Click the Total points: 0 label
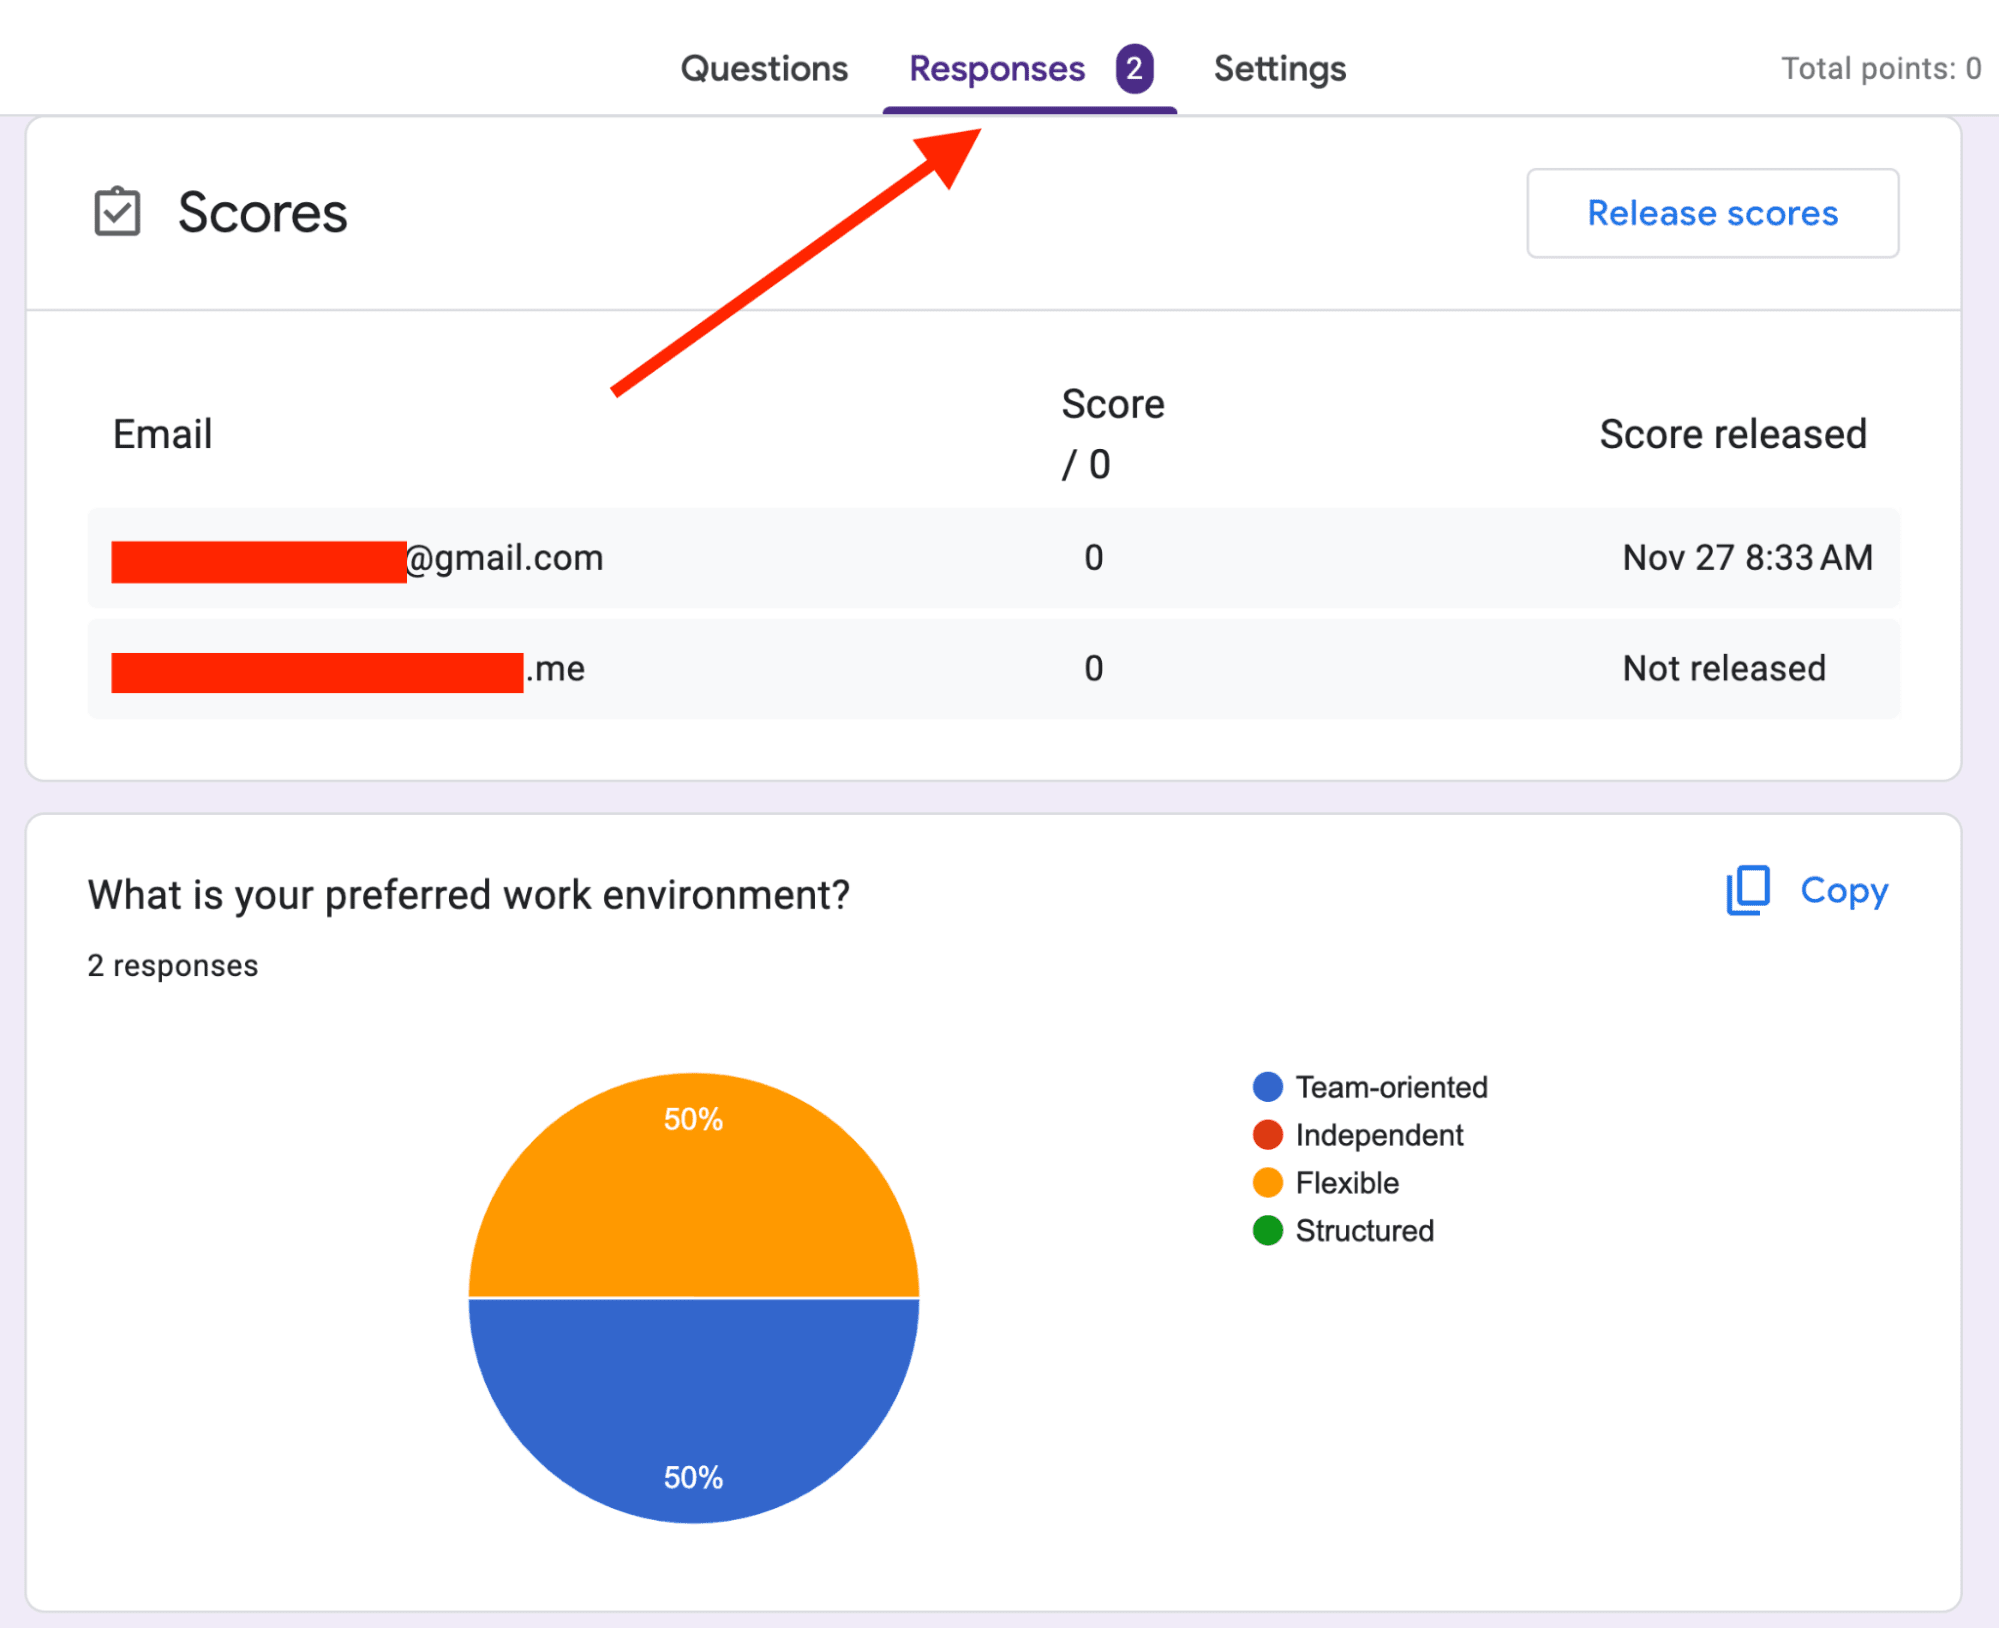This screenshot has height=1629, width=1999. click(x=1879, y=68)
